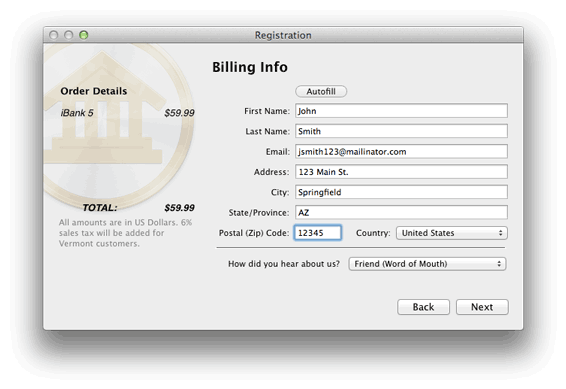
Task: Select the State/Province field with AZ
Action: (401, 212)
